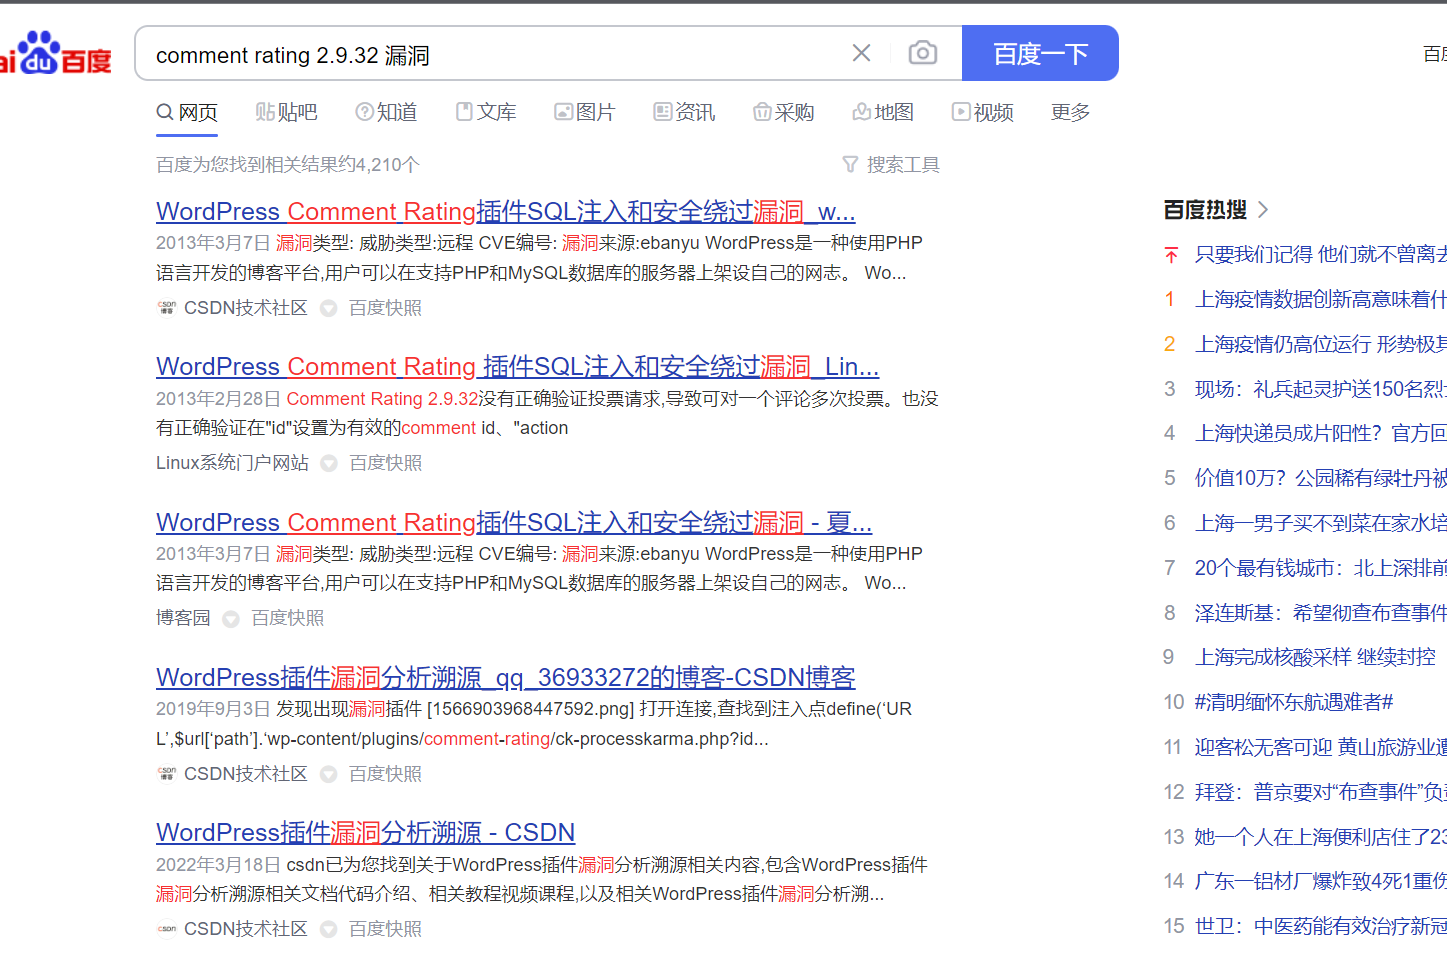1447x974 pixels.
Task: Click funnel icon beside 搜索工具
Action: (x=850, y=165)
